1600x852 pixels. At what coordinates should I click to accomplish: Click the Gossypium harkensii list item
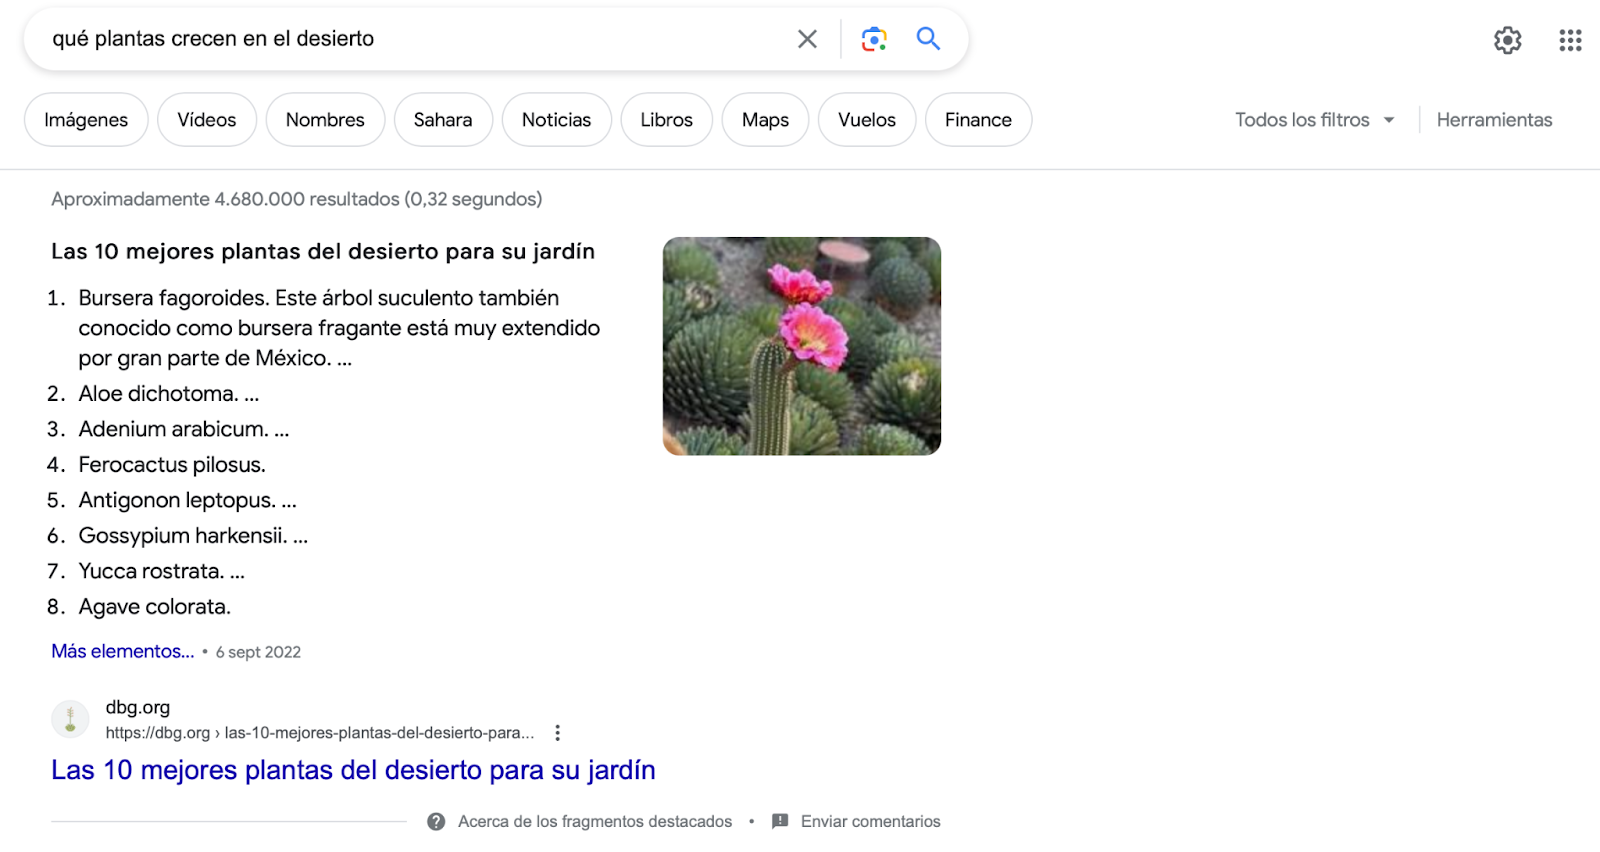pos(193,536)
